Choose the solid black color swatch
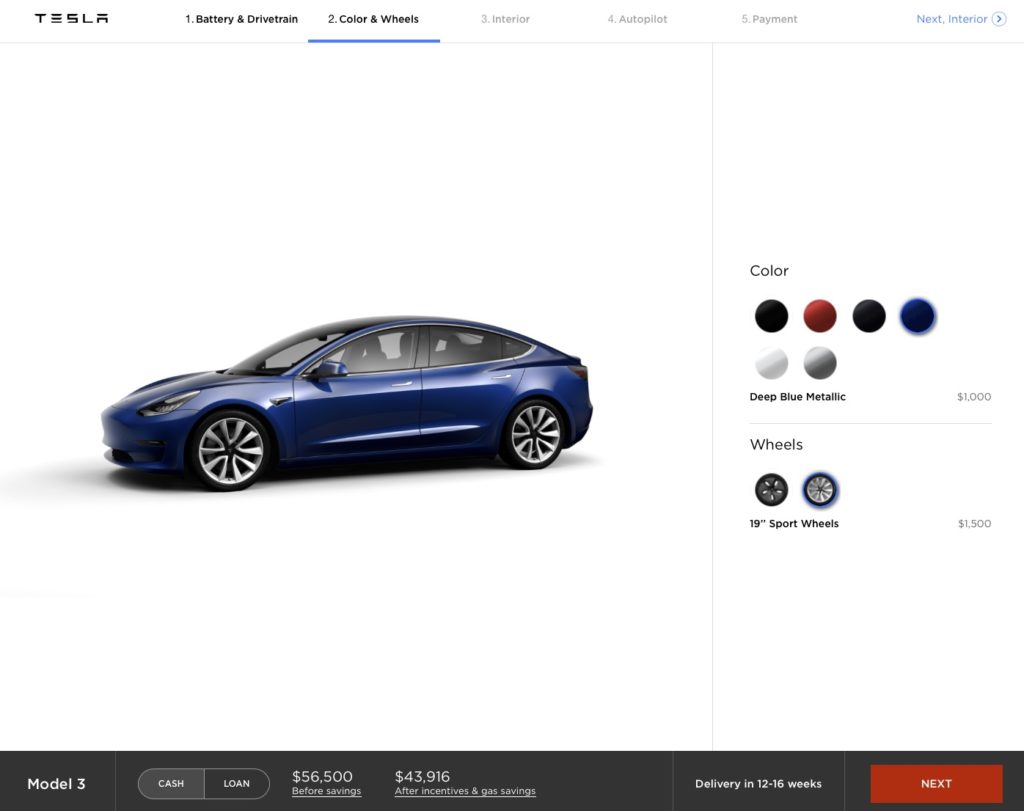1024x811 pixels. click(x=771, y=316)
